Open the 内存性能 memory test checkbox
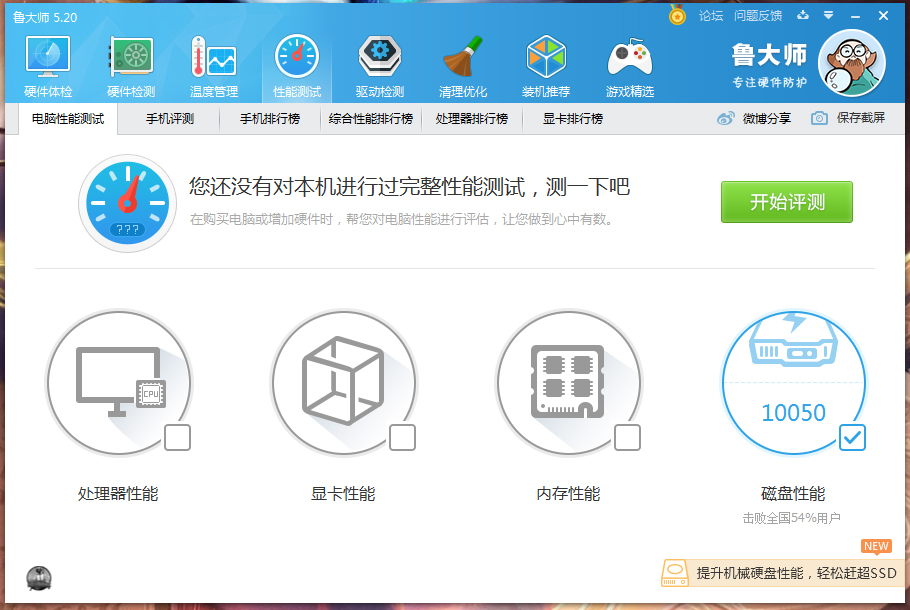Screen dimensions: 910x610 click(x=629, y=437)
